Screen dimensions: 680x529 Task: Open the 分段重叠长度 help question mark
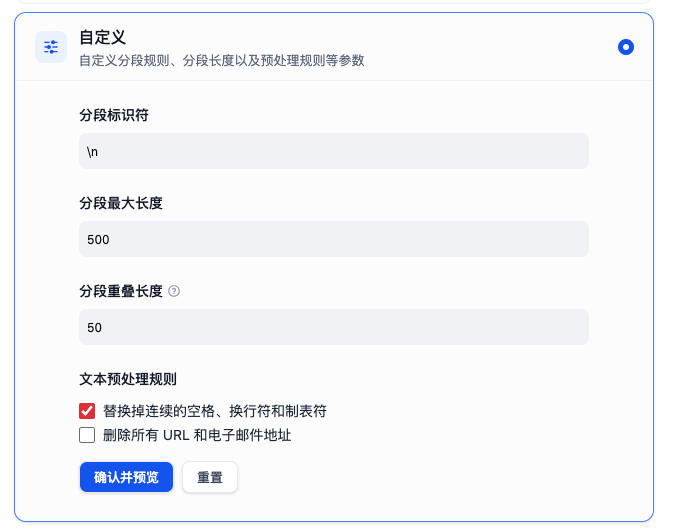tap(174, 291)
